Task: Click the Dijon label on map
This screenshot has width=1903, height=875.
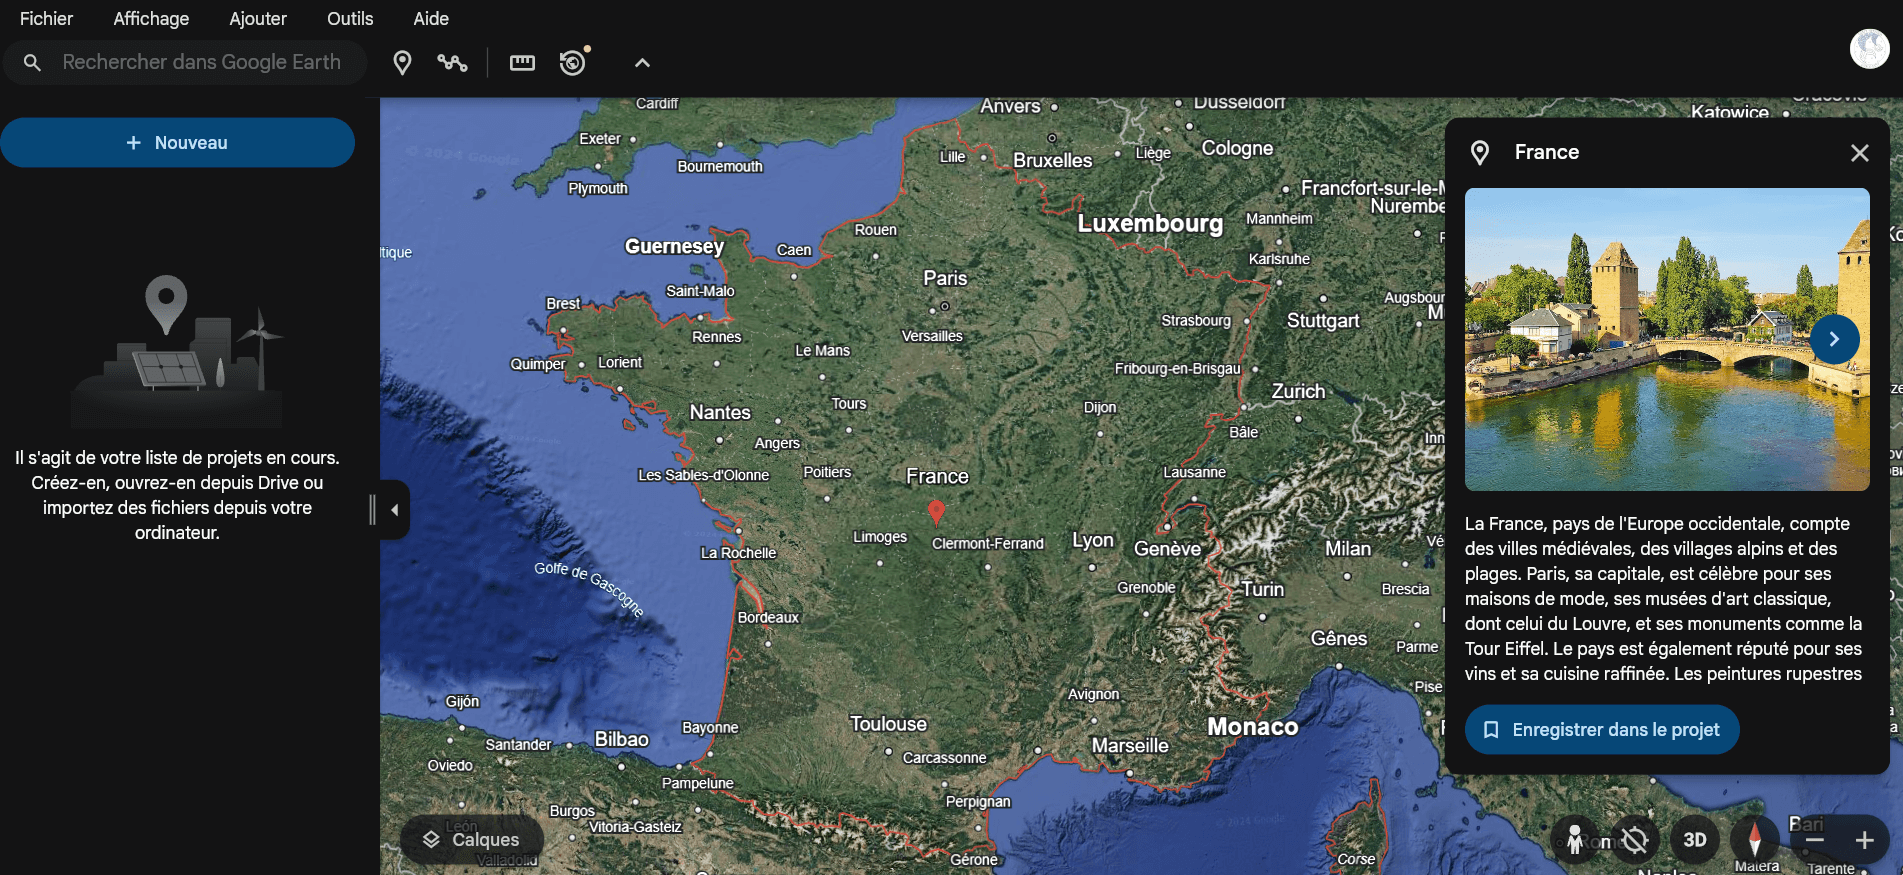Action: [1100, 407]
